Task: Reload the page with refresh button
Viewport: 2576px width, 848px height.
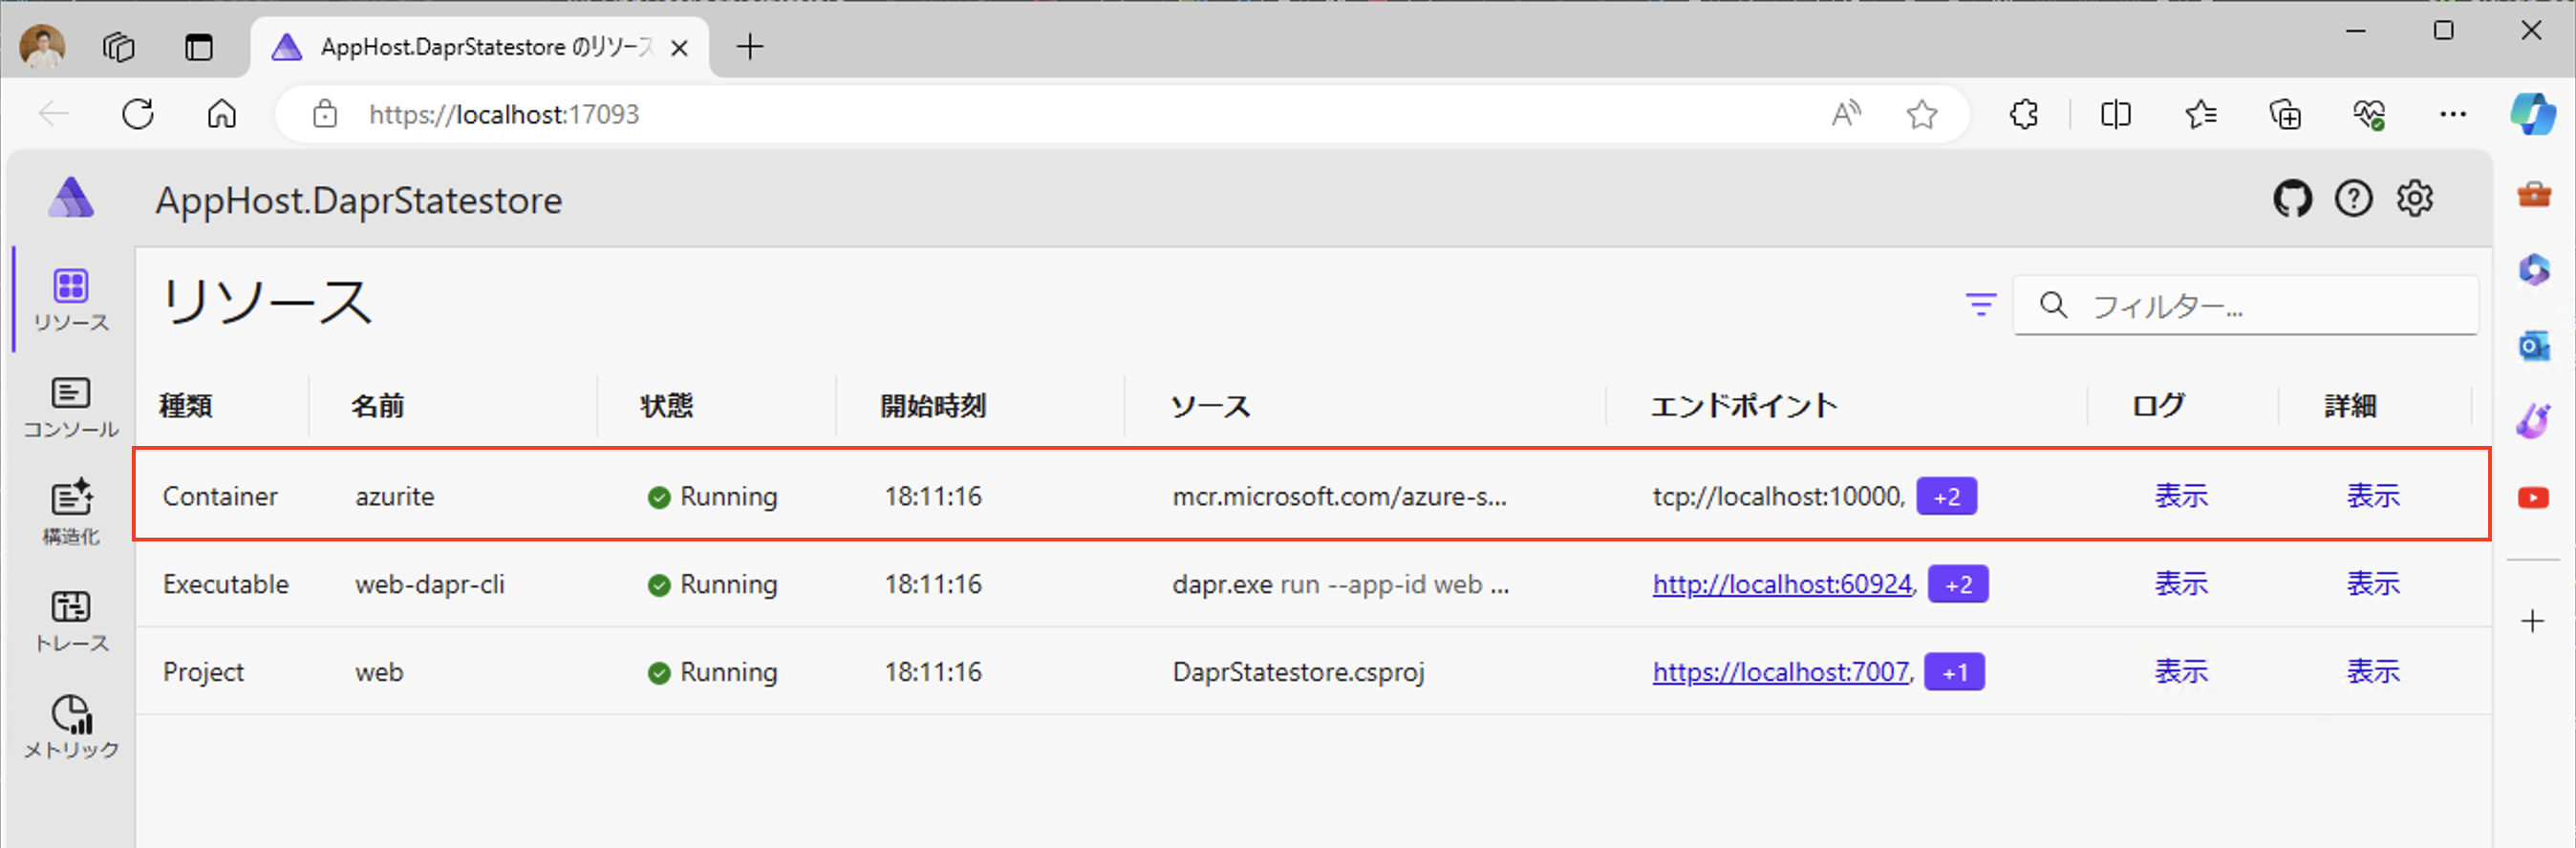Action: point(138,114)
